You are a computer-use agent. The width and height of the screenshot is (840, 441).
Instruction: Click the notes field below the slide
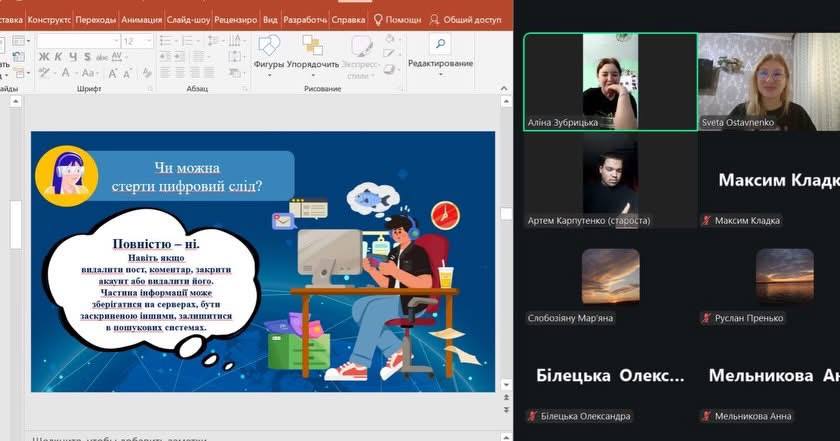(250, 437)
